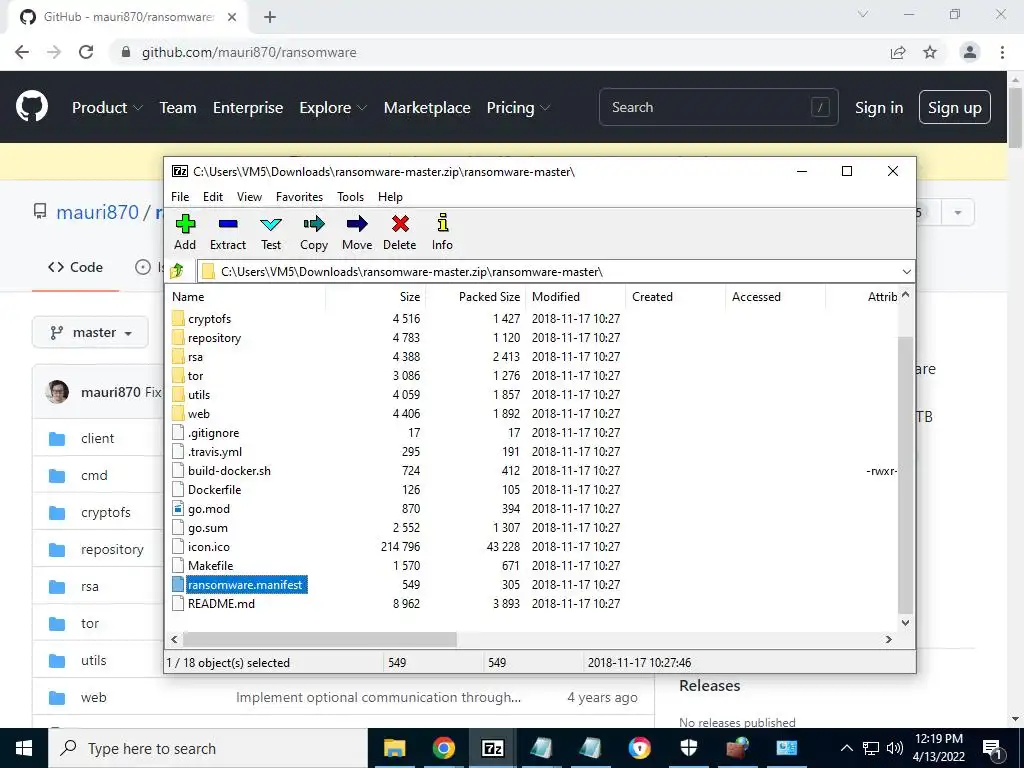Click the Copy toolbar icon

point(313,232)
